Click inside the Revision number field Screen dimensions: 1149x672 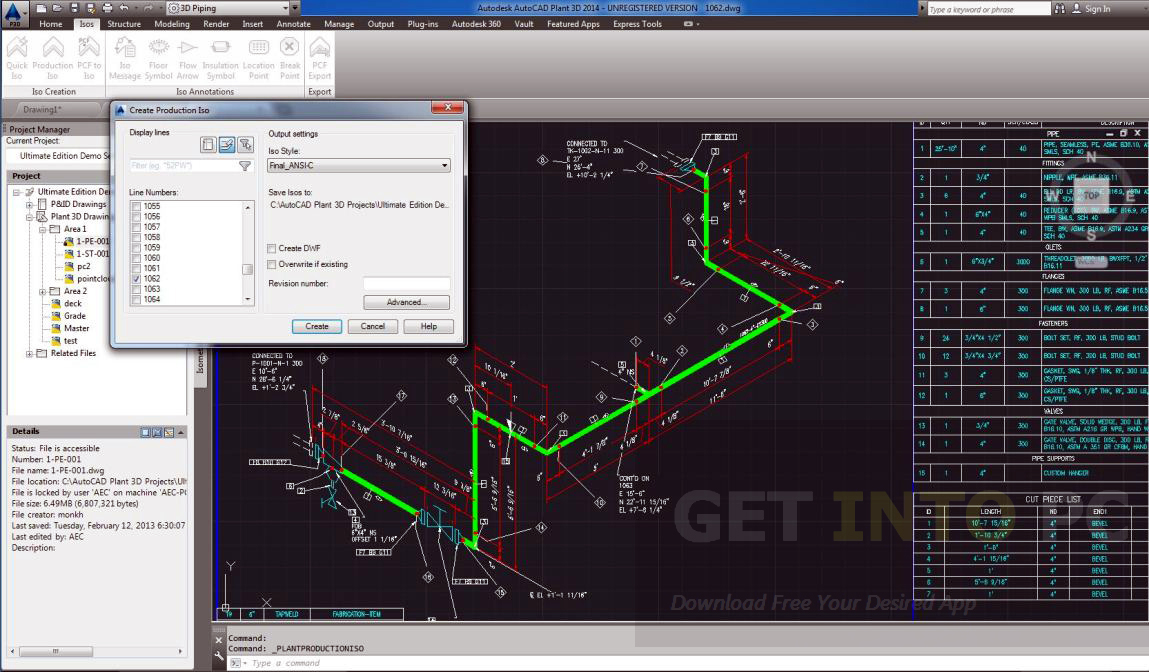[x=404, y=283]
